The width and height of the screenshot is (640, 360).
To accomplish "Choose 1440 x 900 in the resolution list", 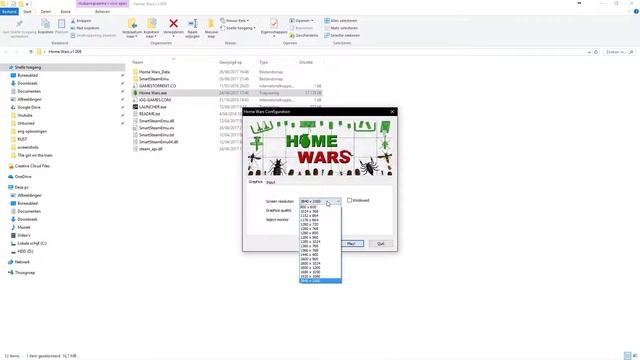I will (320, 255).
